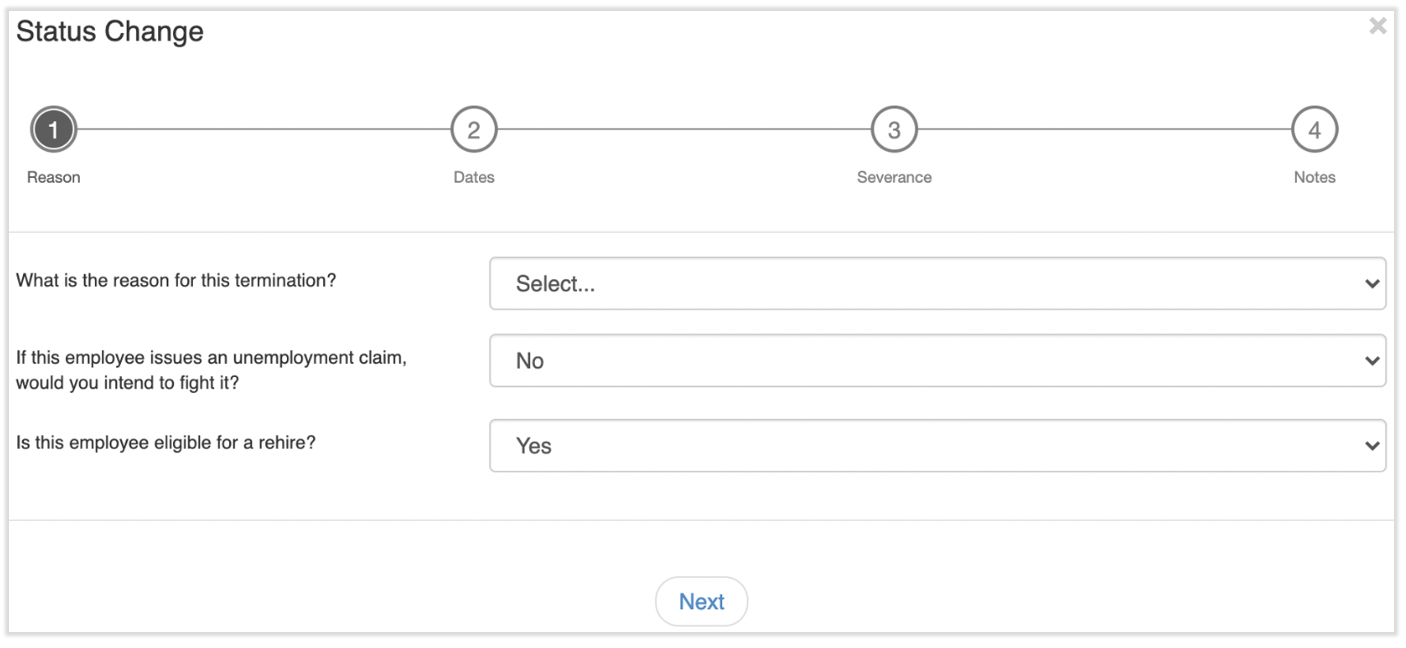Click the Reason step label
This screenshot has height=648, width=1406.
click(54, 177)
